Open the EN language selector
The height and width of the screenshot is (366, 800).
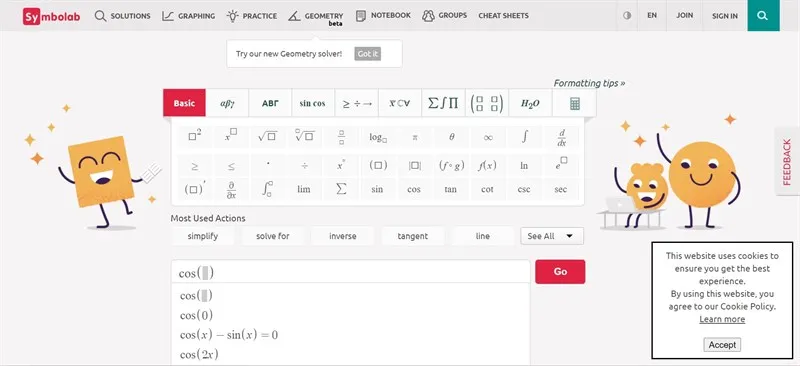pyautogui.click(x=652, y=15)
